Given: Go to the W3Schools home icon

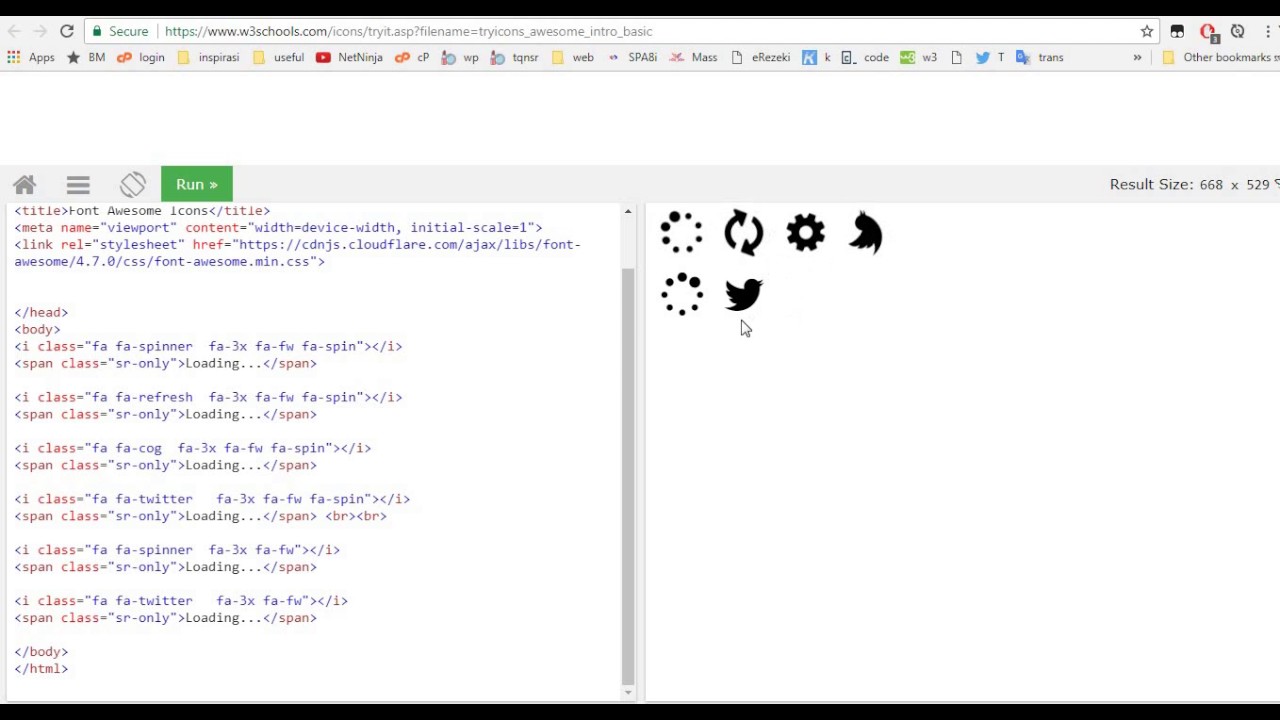Looking at the screenshot, I should pyautogui.click(x=24, y=185).
